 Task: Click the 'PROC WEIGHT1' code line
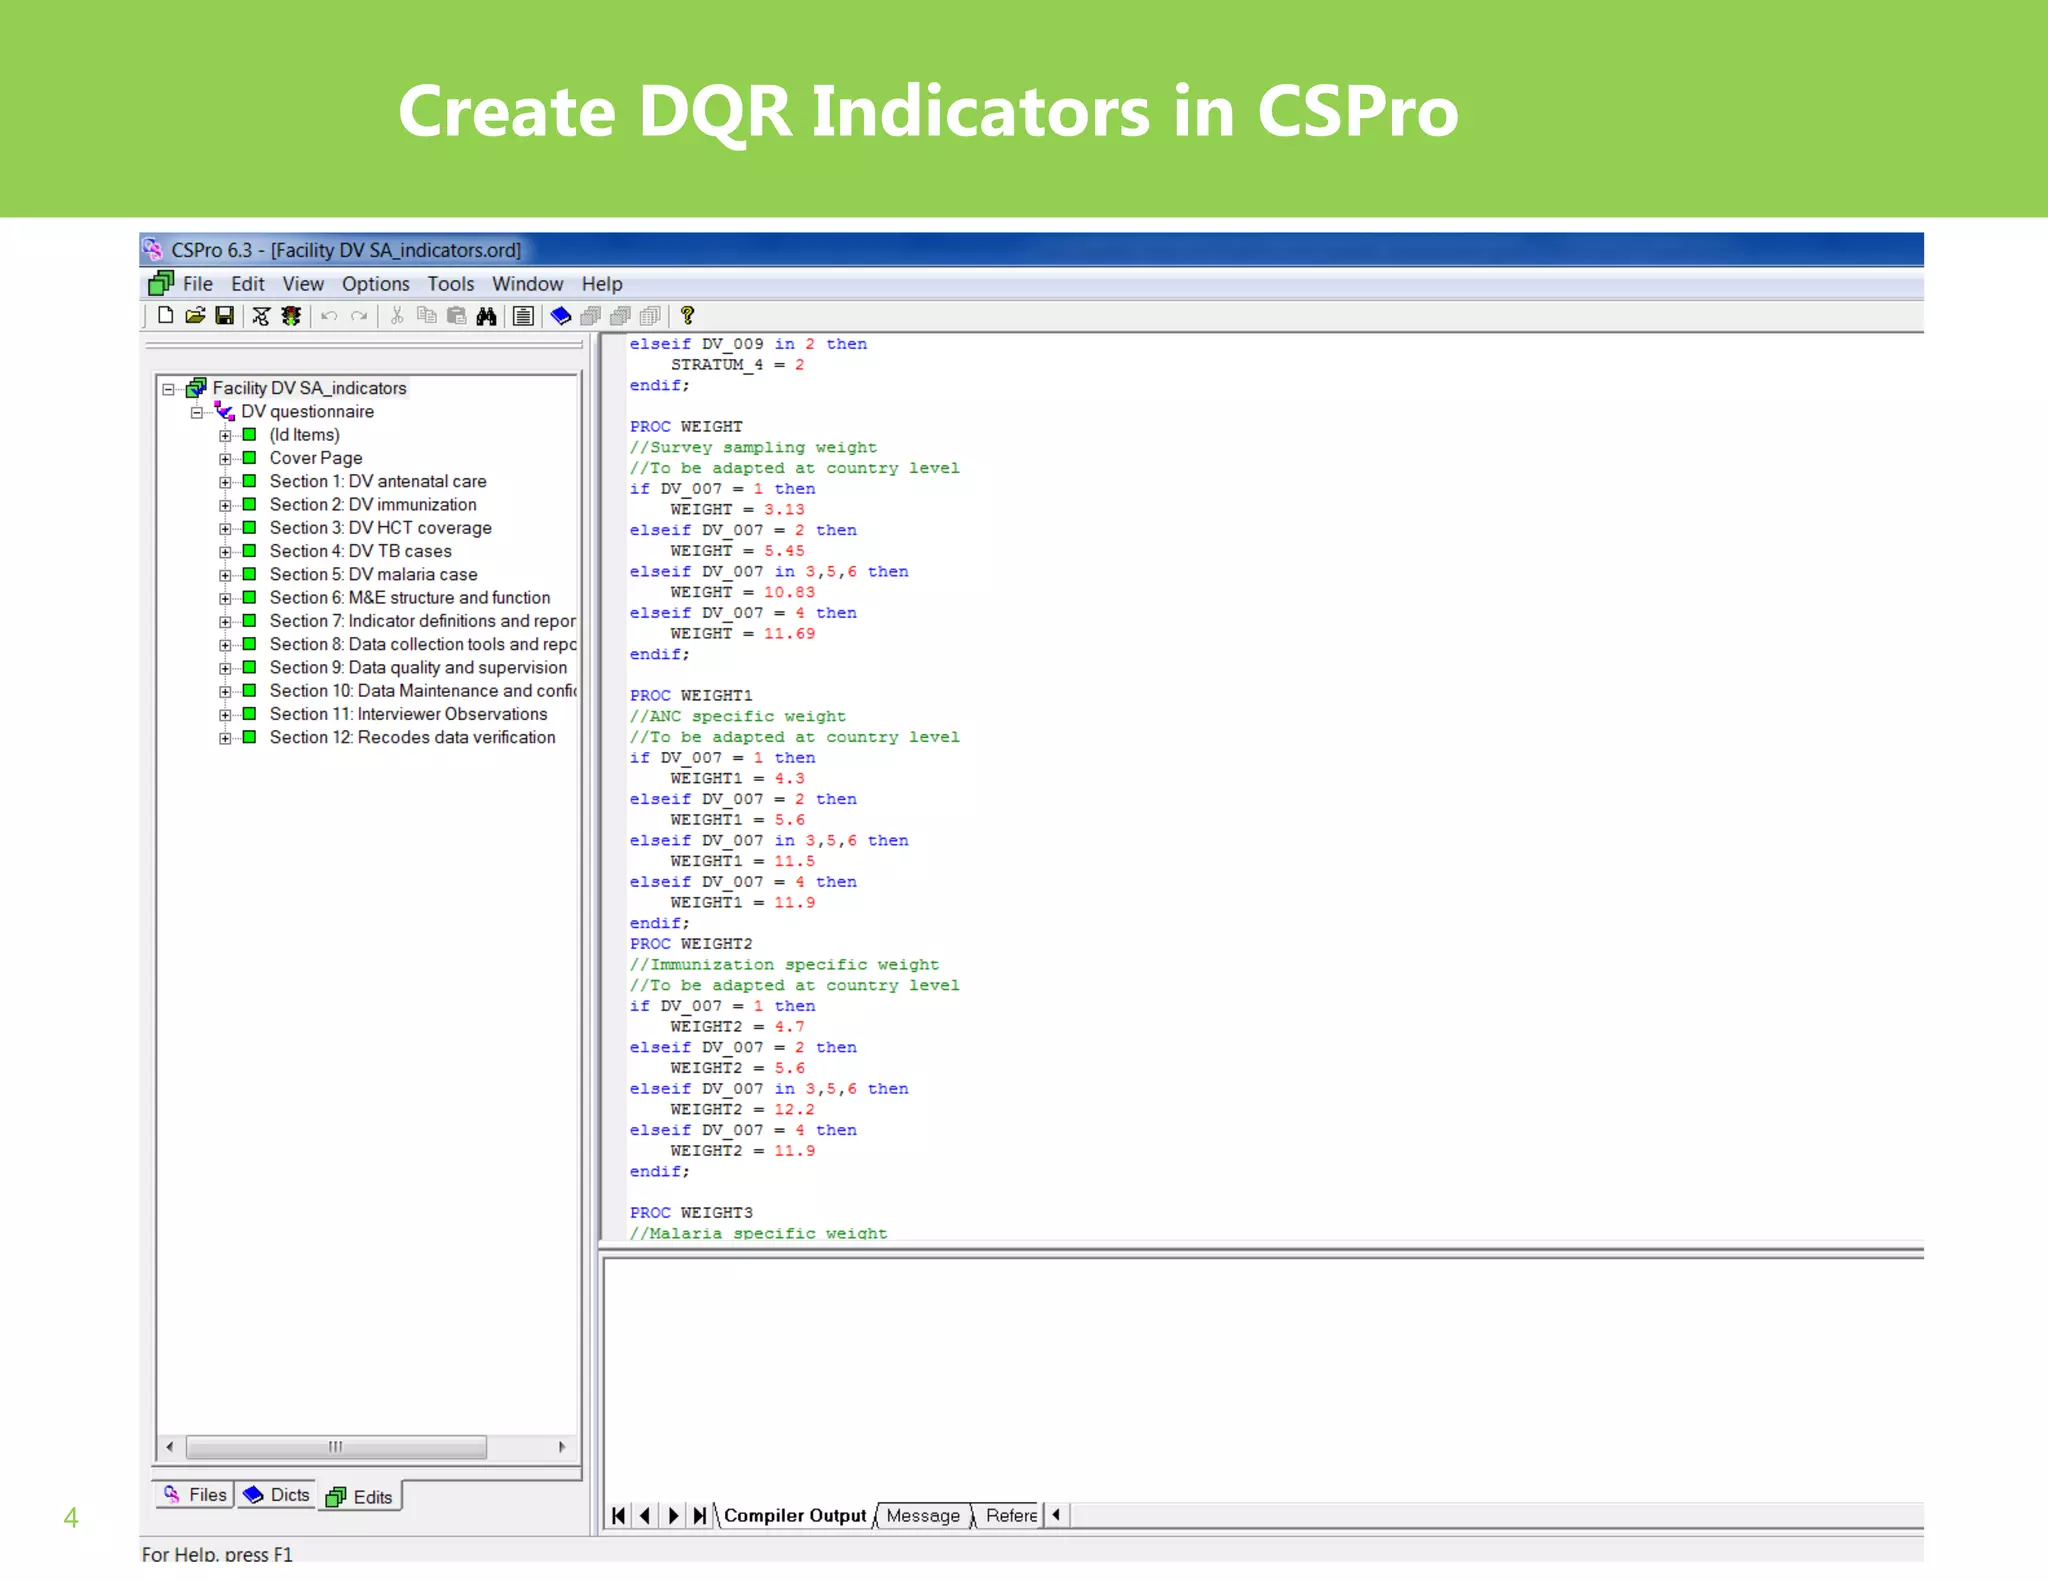tap(691, 695)
